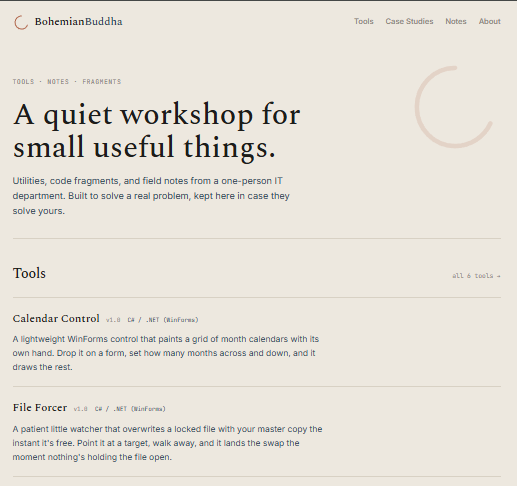Open the Tools nav menu item
The width and height of the screenshot is (517, 486).
pos(364,21)
